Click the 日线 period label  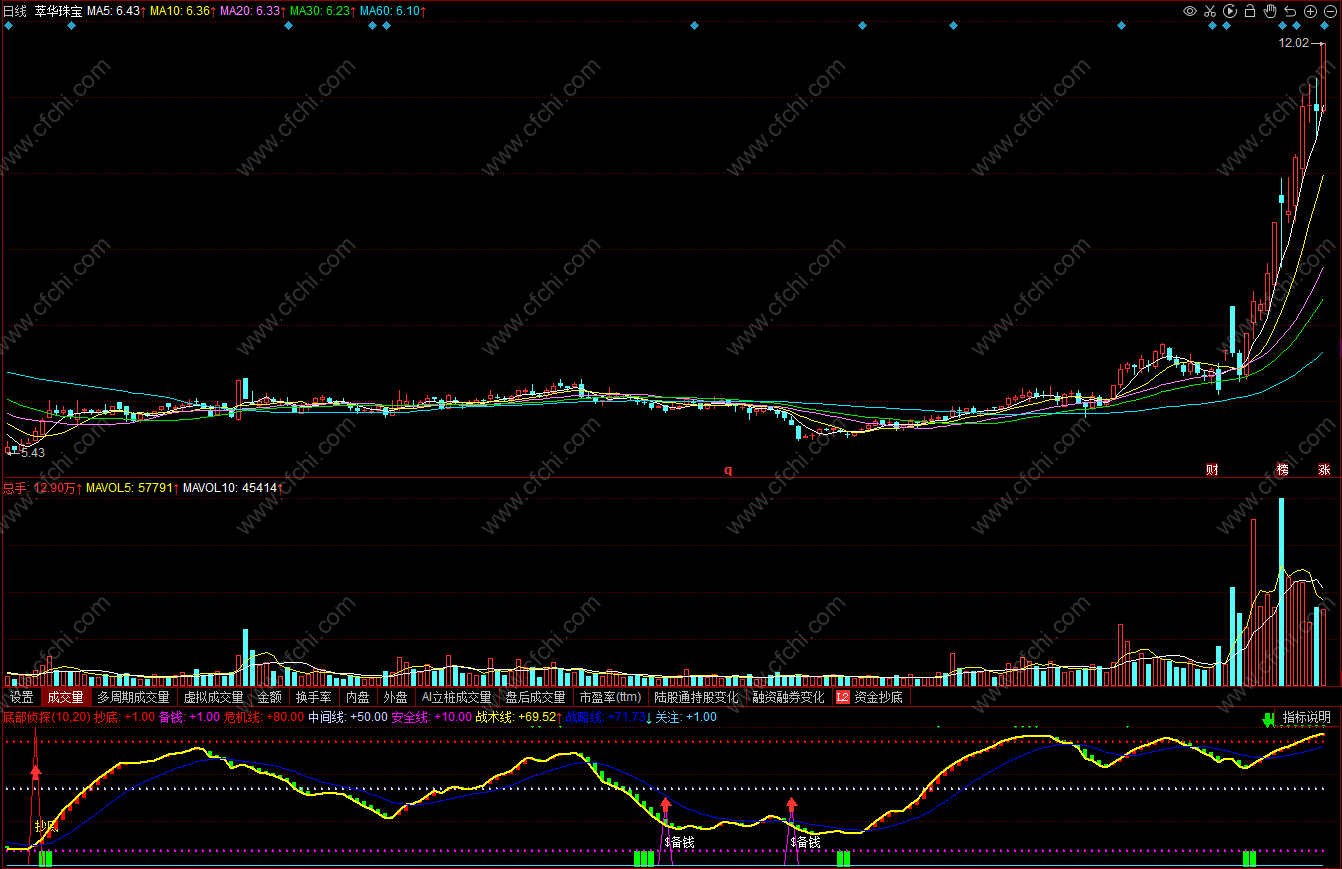(x=15, y=11)
